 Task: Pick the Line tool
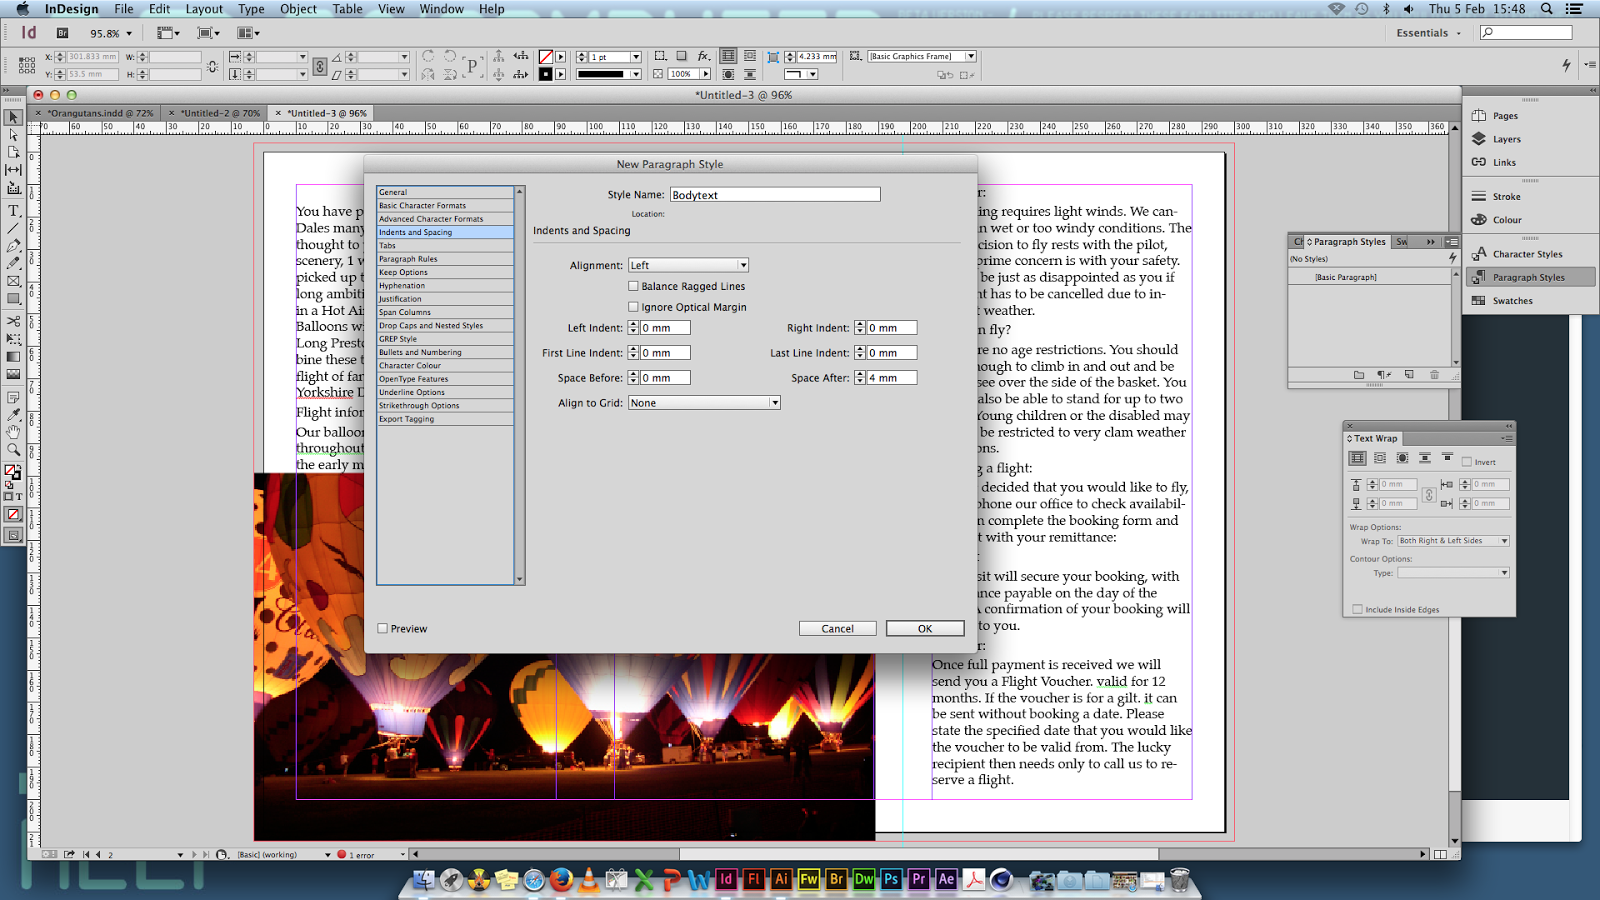click(13, 228)
